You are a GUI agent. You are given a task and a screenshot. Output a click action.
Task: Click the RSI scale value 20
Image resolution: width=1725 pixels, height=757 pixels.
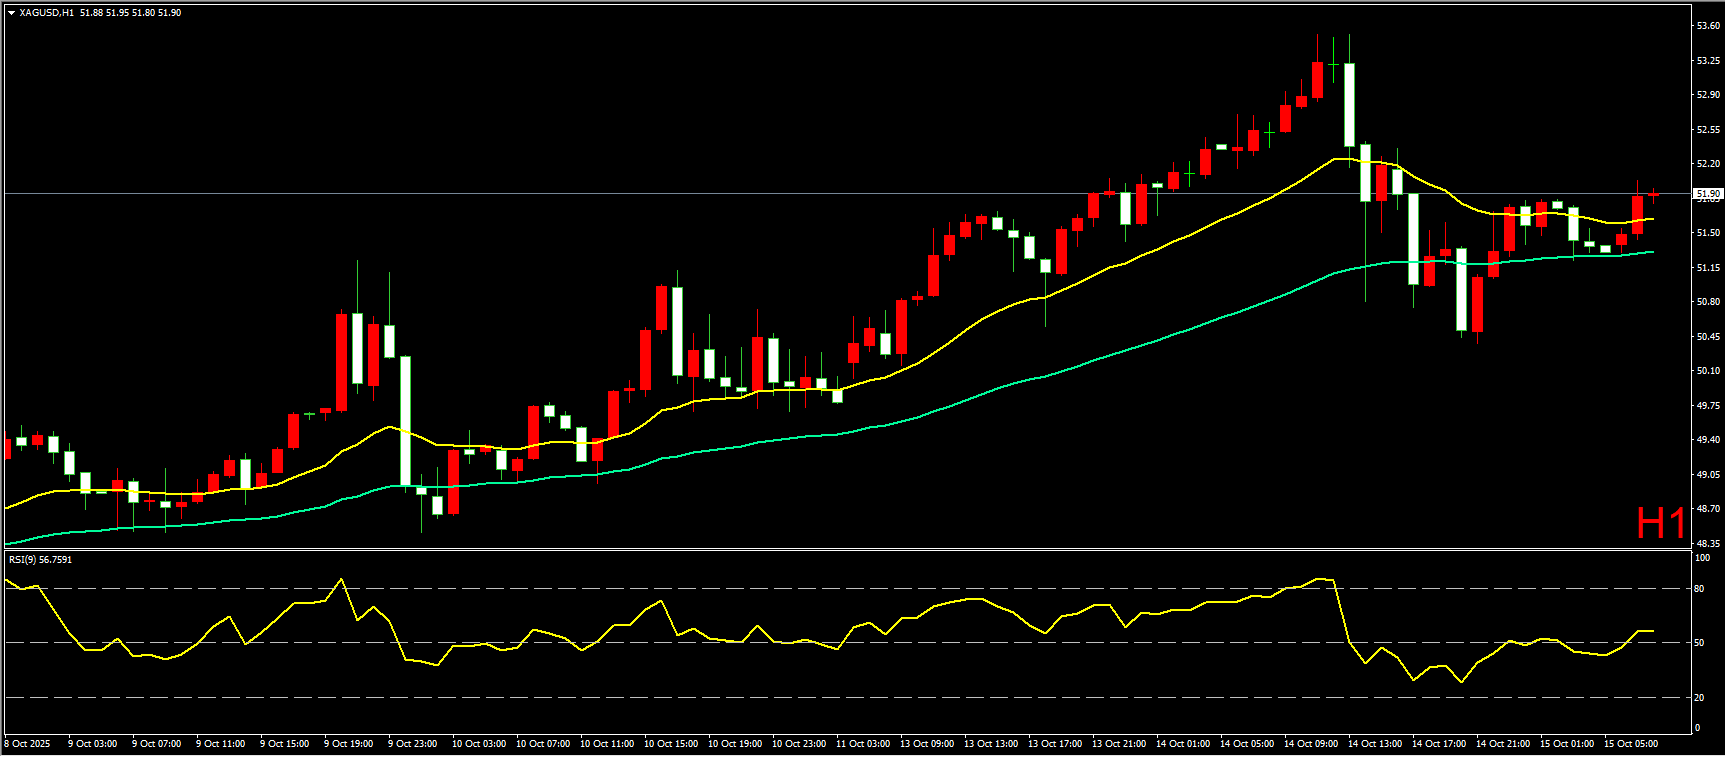[1699, 698]
